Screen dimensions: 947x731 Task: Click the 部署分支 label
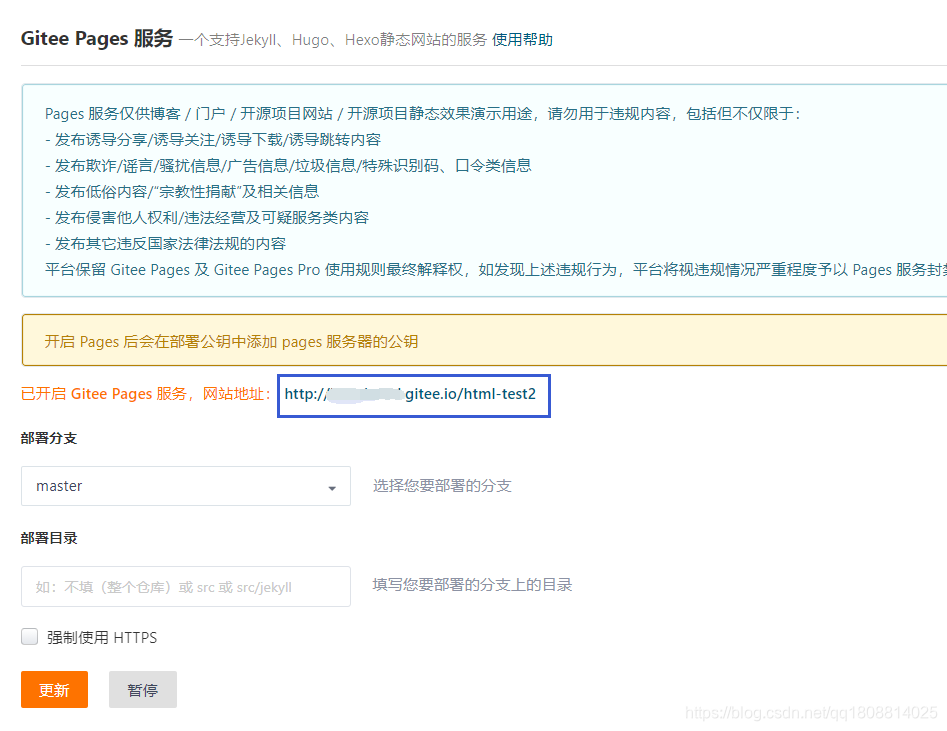(49, 438)
